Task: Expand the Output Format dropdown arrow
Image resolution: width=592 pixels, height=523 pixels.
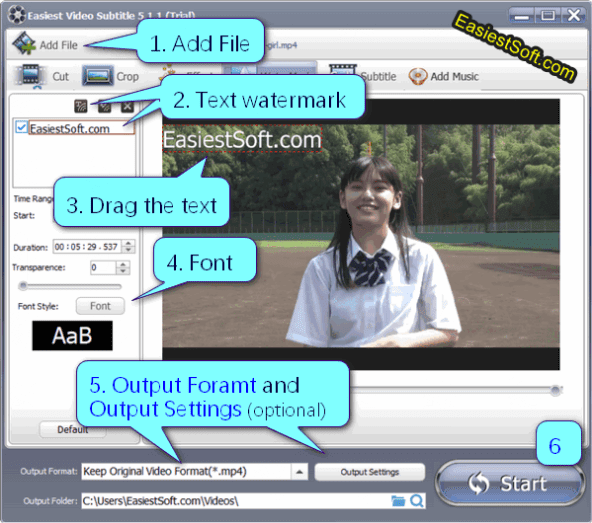Action: [299, 472]
